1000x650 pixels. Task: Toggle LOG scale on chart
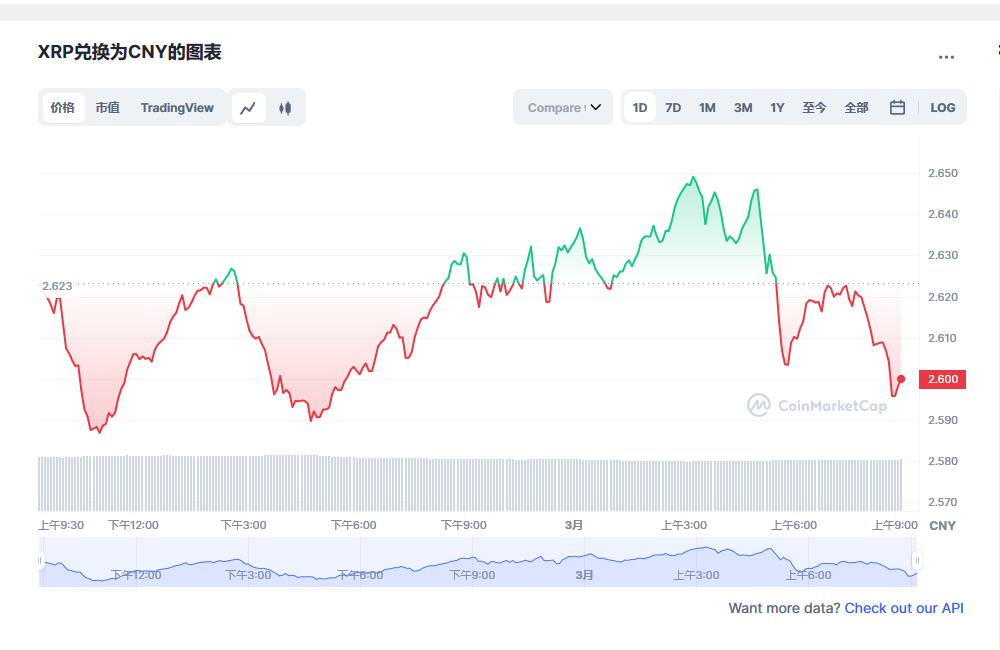[942, 107]
